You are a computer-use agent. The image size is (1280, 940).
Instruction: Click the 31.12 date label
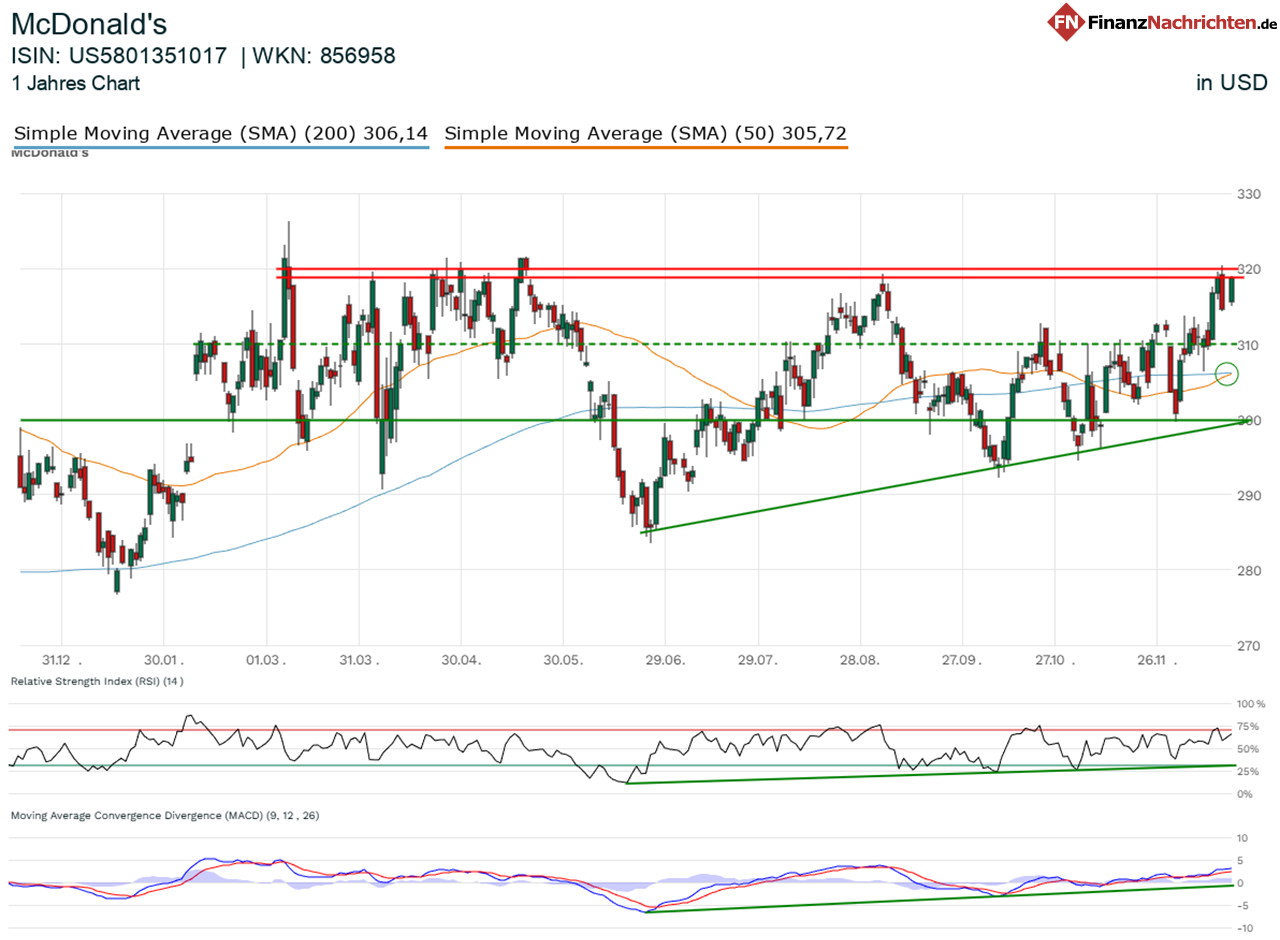coord(57,660)
